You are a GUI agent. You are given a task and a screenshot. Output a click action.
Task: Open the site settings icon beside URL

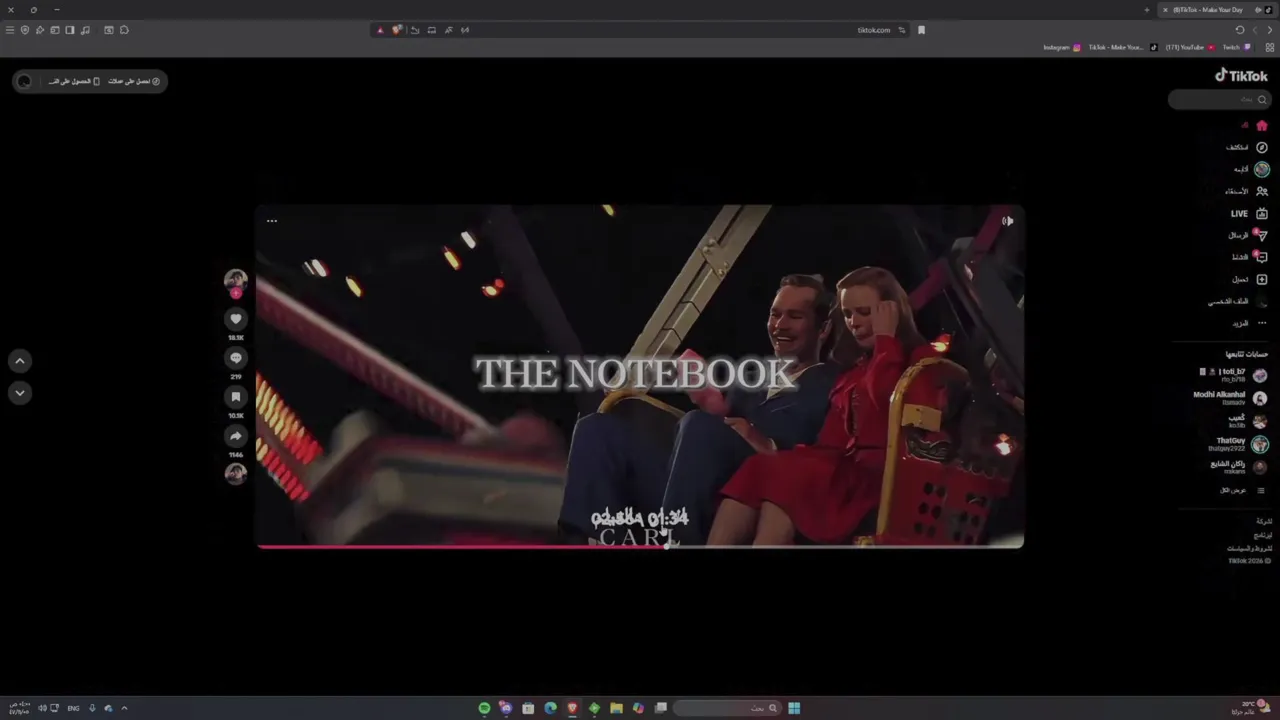tap(901, 30)
